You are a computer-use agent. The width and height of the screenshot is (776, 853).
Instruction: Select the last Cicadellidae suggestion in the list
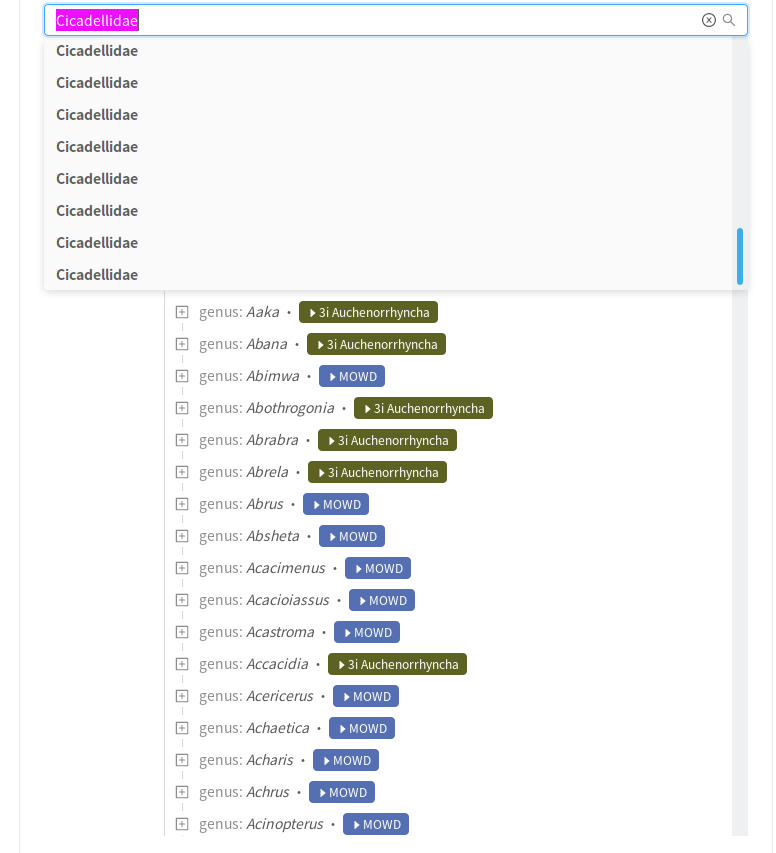(x=97, y=274)
